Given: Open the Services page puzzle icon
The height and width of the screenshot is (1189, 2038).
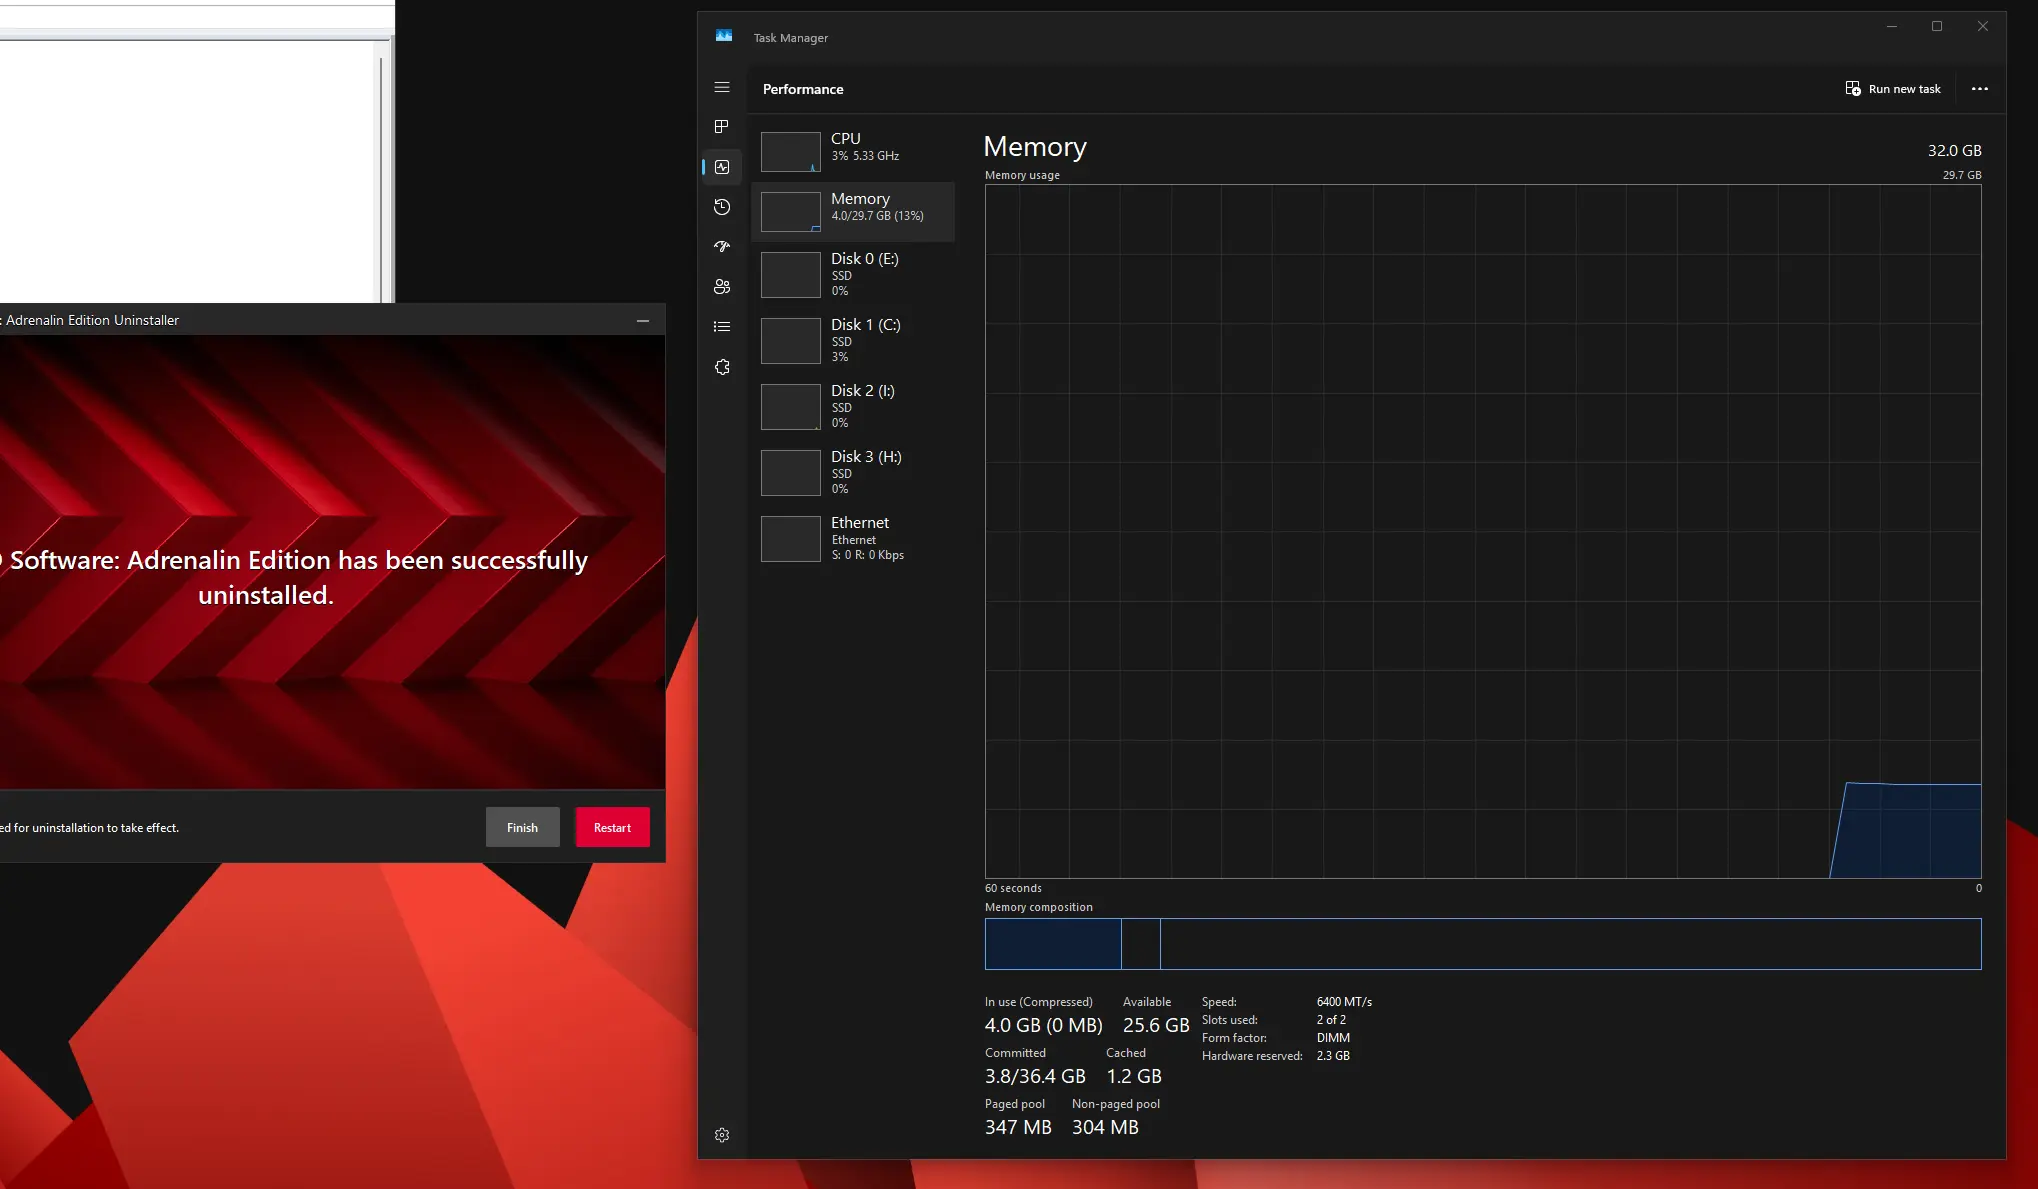Looking at the screenshot, I should [722, 367].
